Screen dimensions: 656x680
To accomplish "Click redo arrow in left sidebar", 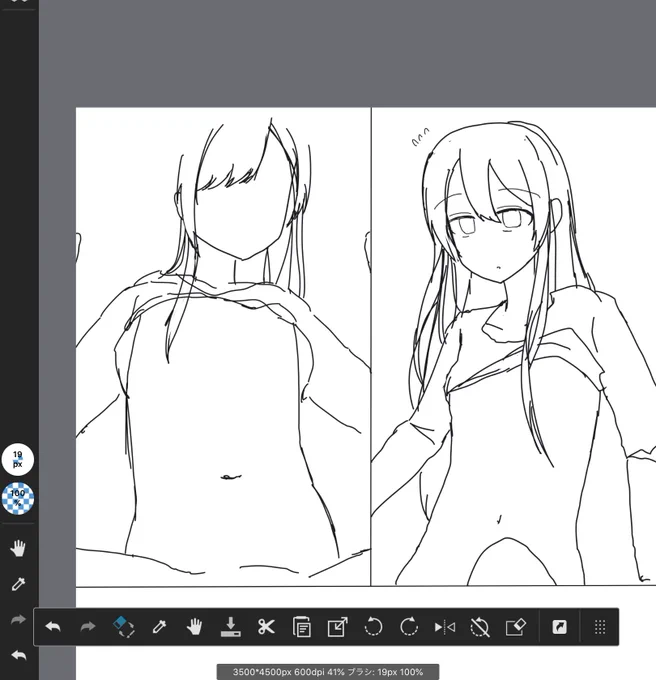I will pos(18,619).
